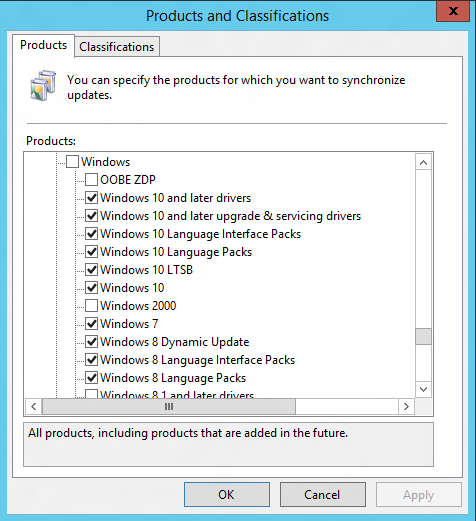Click the vertical scrollbar up arrow
The width and height of the screenshot is (476, 521).
[x=423, y=163]
